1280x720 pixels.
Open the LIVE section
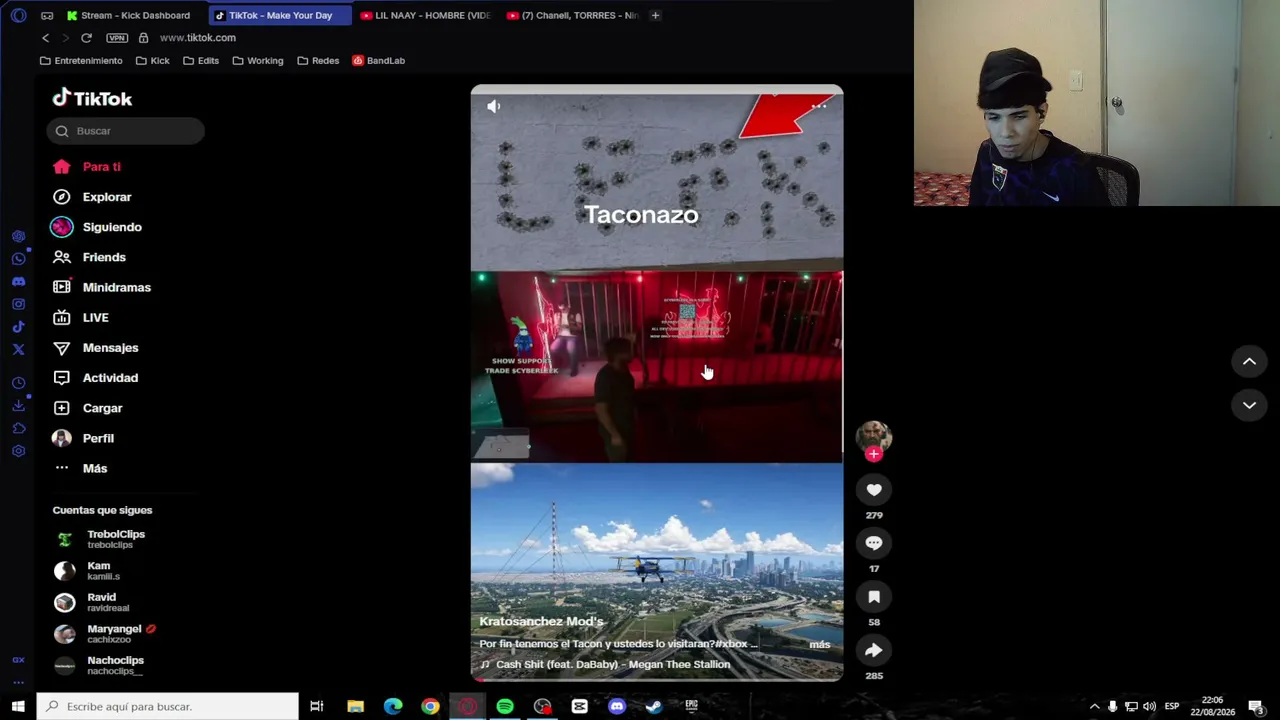[81, 317]
